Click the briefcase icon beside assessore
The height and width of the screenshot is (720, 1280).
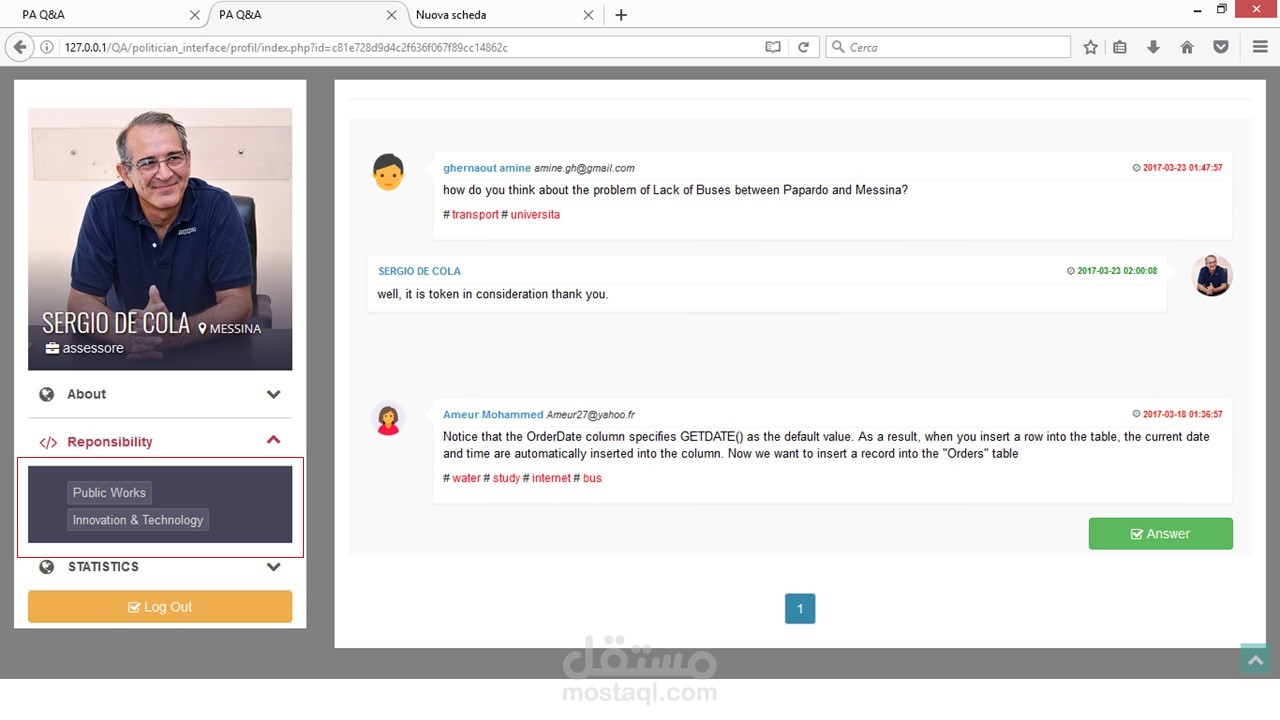click(52, 348)
